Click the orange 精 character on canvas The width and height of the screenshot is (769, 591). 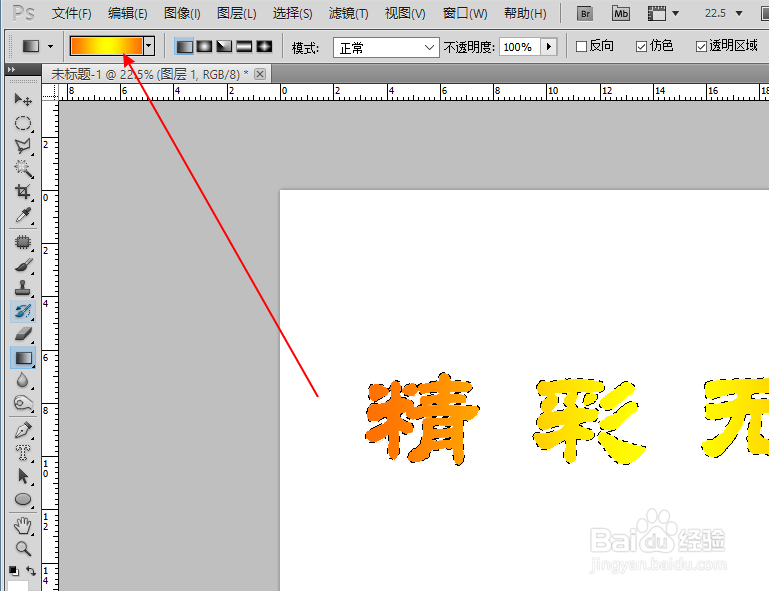pos(421,419)
